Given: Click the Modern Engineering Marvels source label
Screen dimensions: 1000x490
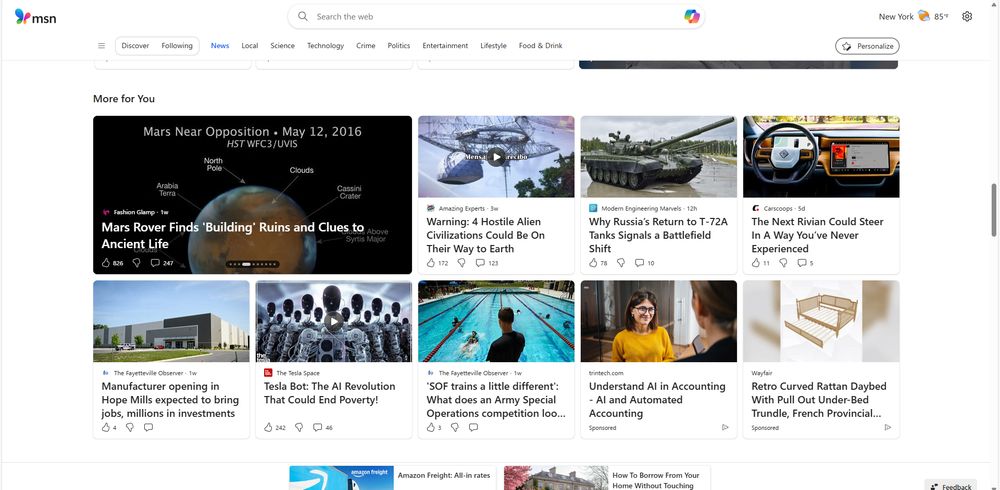Looking at the screenshot, I should pos(641,208).
